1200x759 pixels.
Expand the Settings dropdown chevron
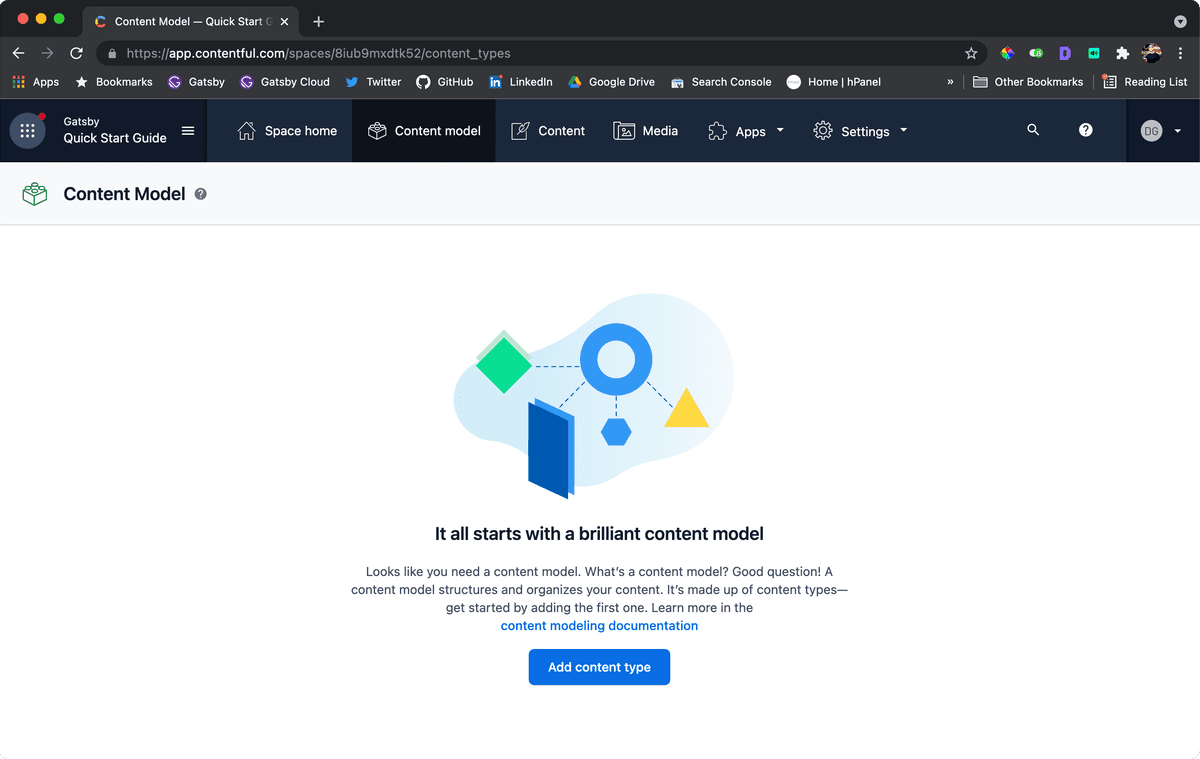(903, 130)
